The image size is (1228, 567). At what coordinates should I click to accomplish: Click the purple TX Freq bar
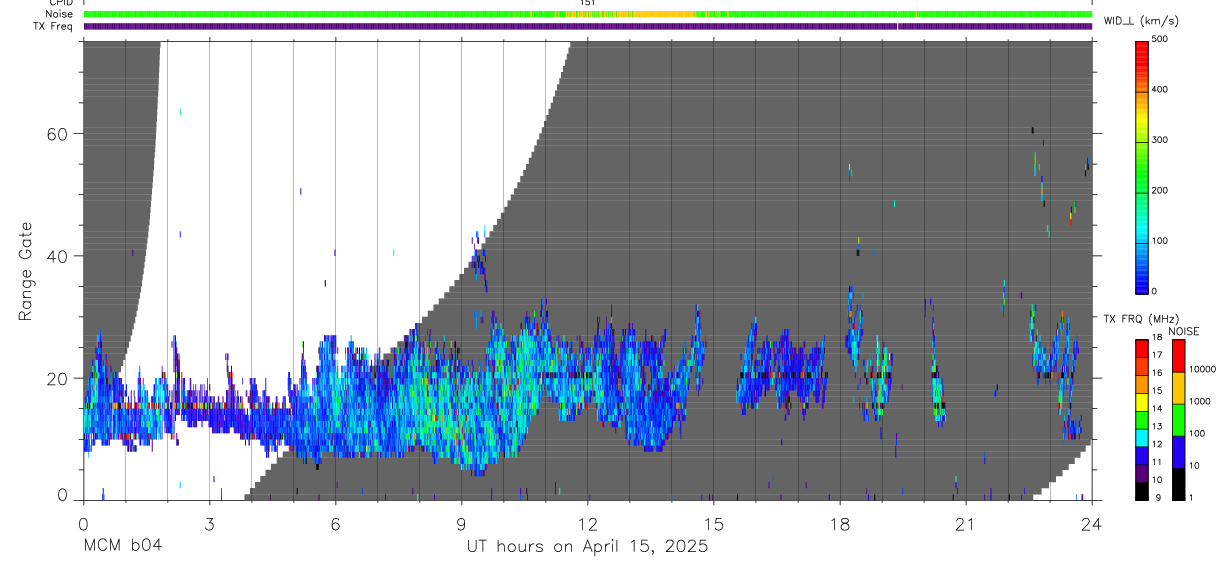pyautogui.click(x=588, y=26)
